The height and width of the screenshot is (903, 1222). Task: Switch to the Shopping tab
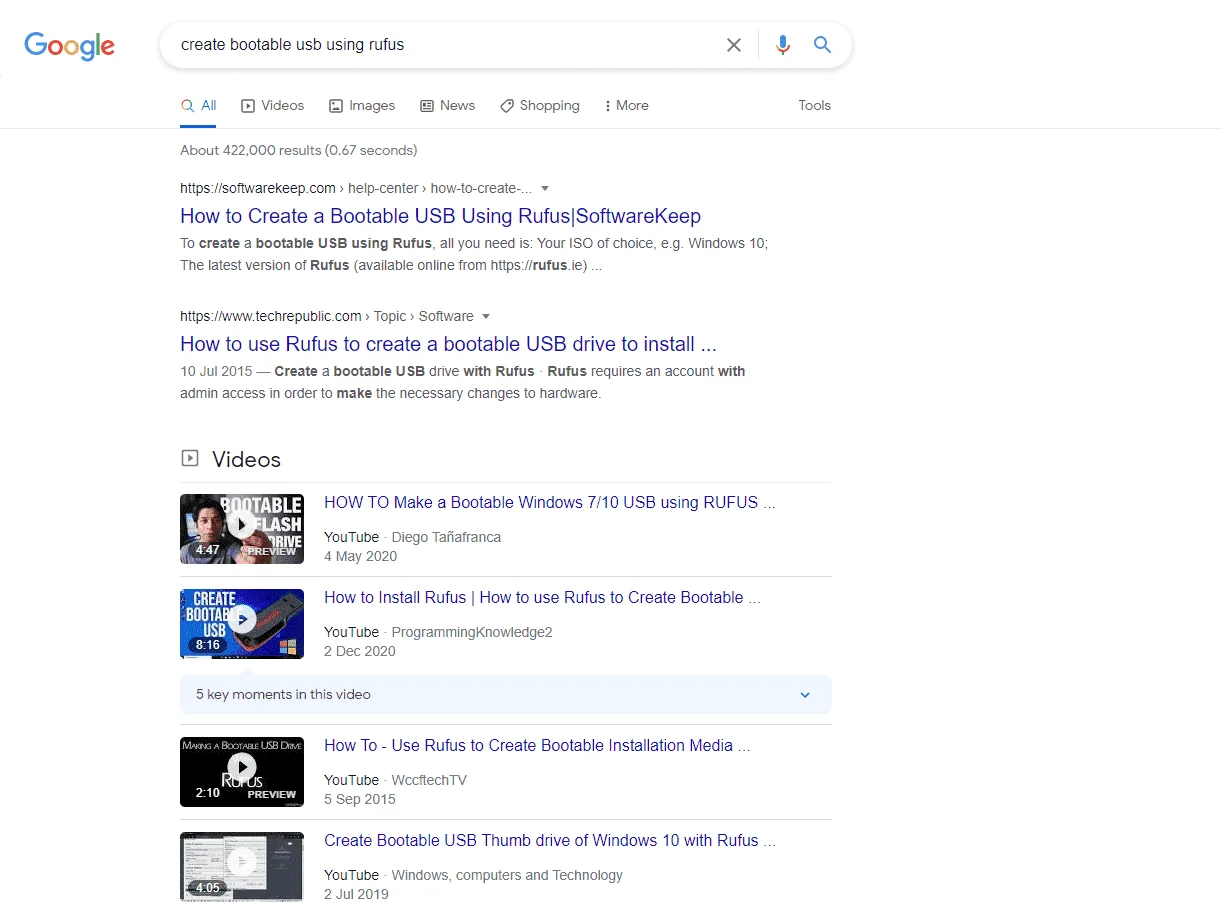(540, 105)
